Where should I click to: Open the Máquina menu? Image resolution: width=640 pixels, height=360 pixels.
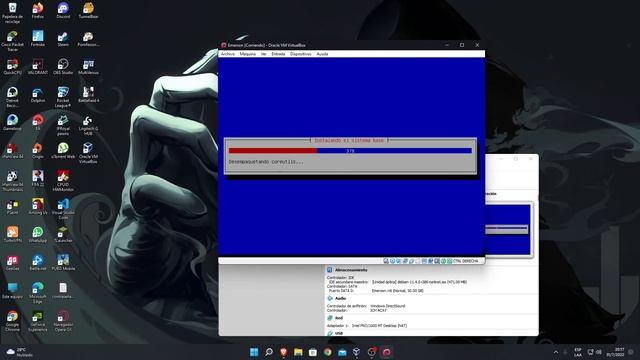pyautogui.click(x=247, y=54)
